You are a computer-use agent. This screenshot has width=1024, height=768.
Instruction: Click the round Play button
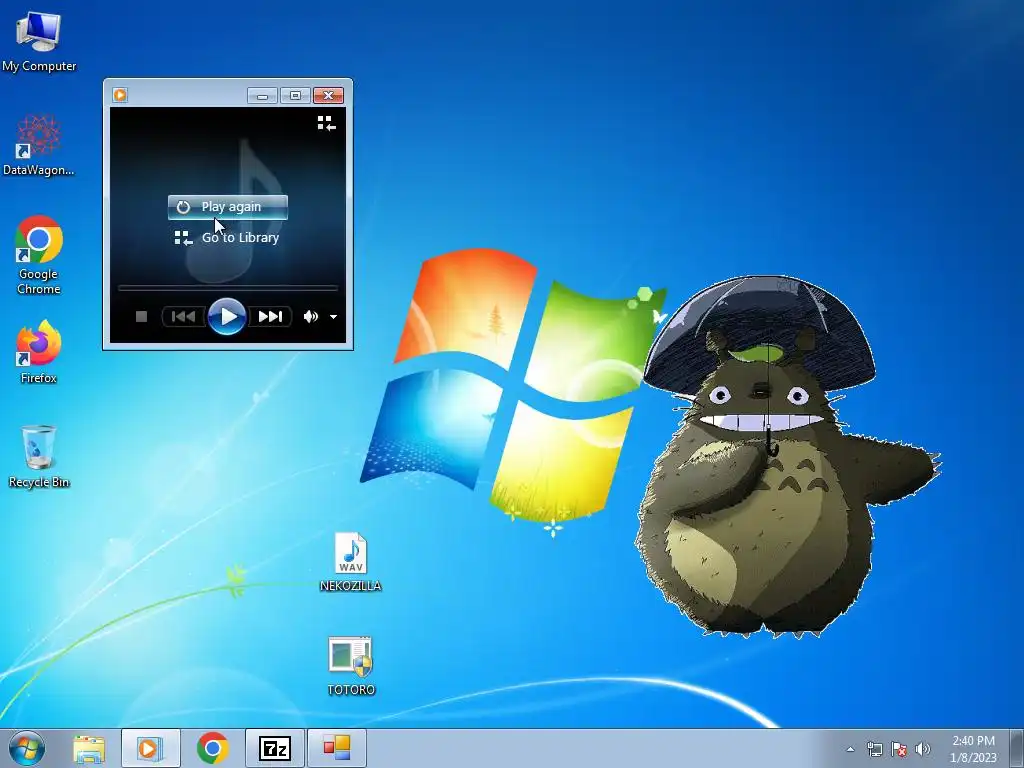coord(227,317)
